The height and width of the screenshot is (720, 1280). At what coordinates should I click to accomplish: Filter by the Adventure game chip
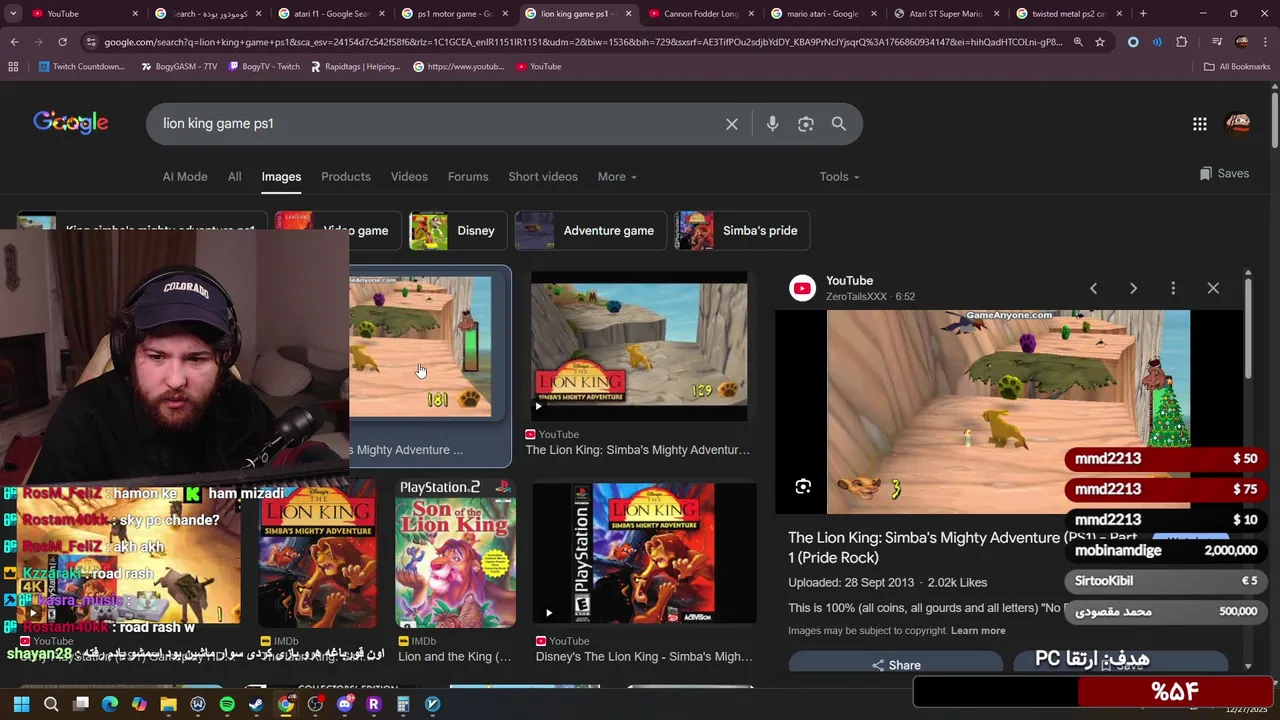click(x=590, y=231)
